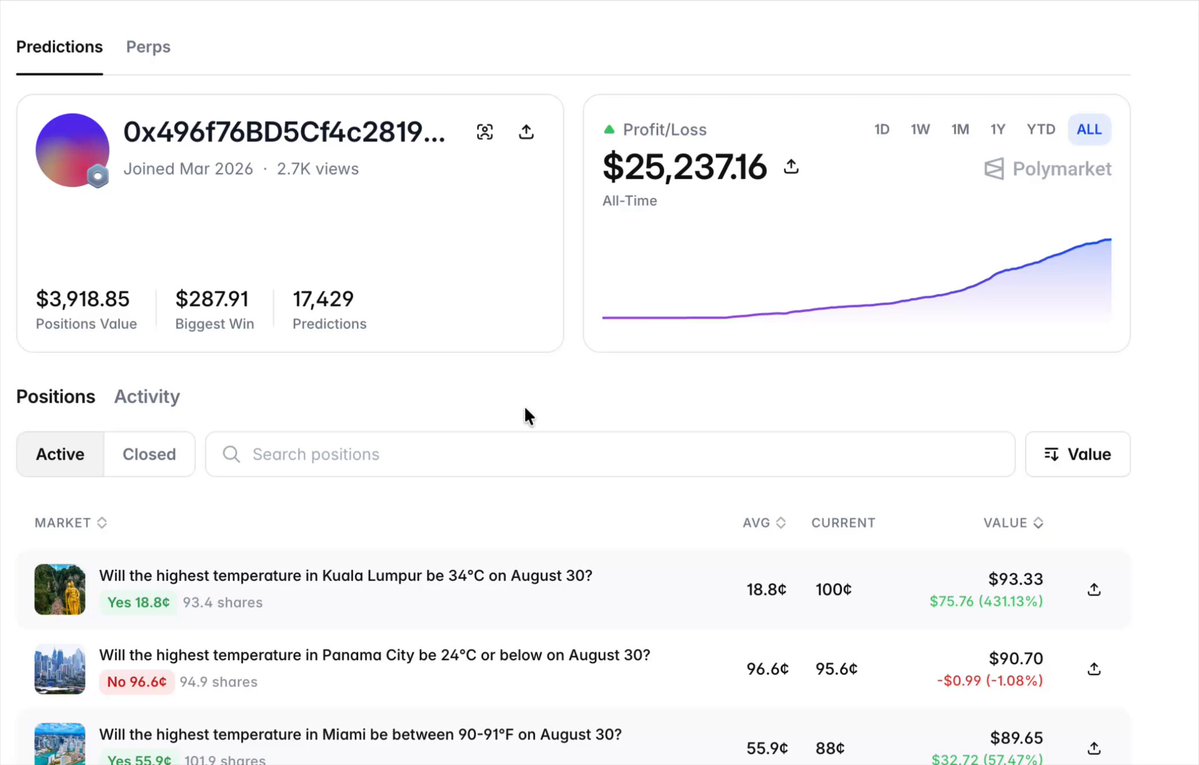Show Active positions

pyautogui.click(x=60, y=454)
